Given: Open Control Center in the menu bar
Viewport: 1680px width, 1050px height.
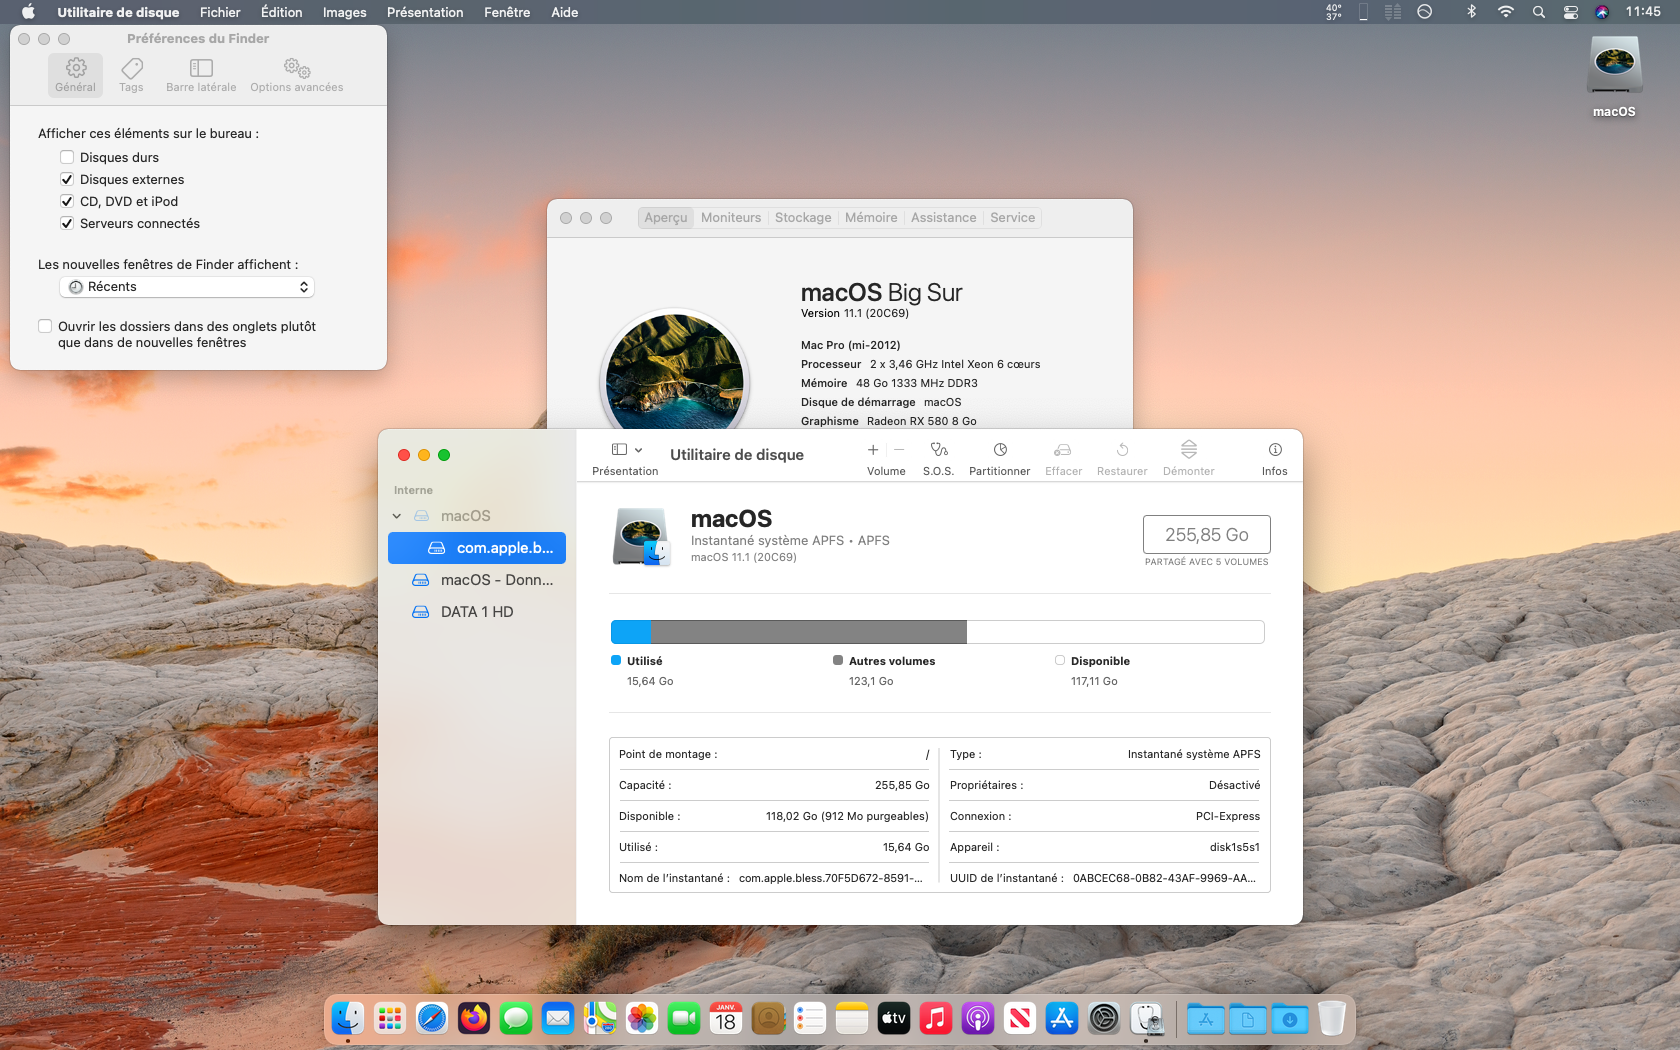Looking at the screenshot, I should [1571, 12].
